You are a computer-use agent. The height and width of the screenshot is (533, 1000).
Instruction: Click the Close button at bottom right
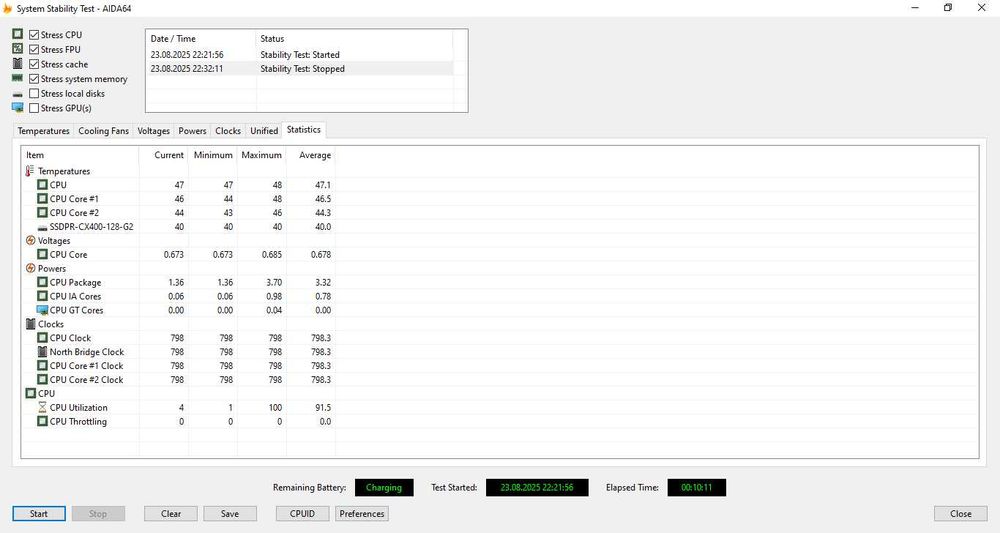click(x=960, y=514)
